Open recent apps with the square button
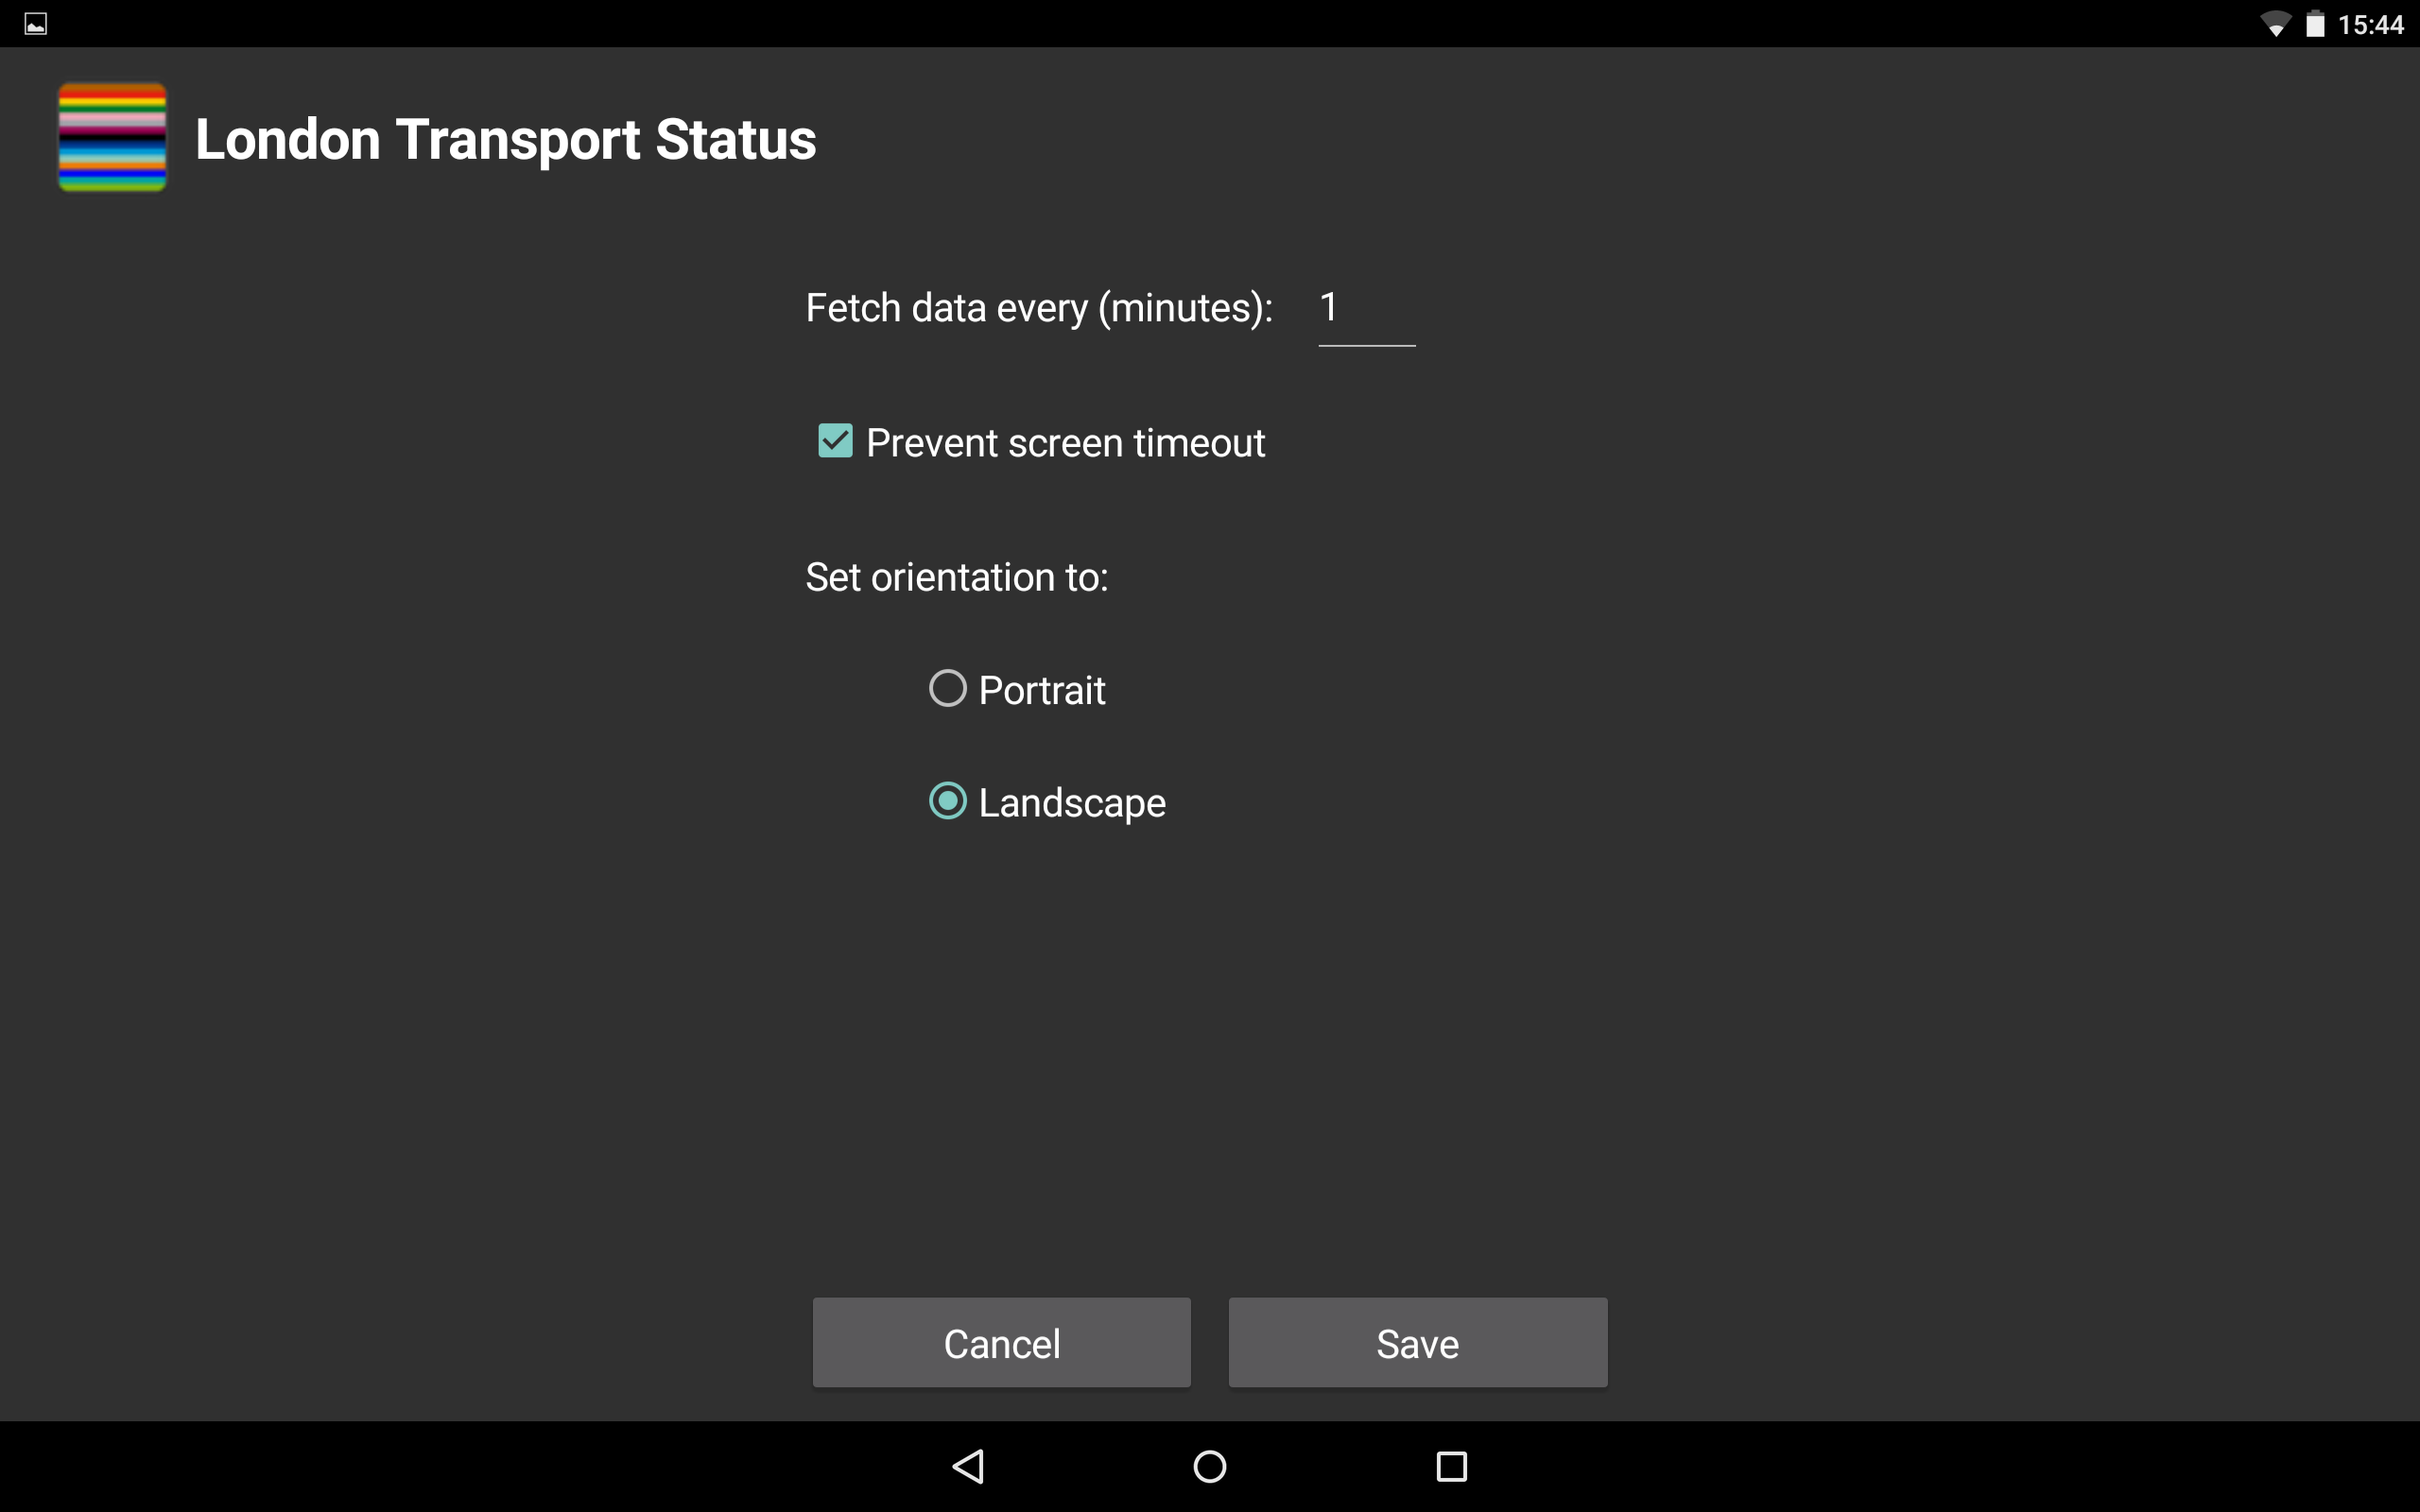The height and width of the screenshot is (1512, 2420). pyautogui.click(x=1452, y=1466)
